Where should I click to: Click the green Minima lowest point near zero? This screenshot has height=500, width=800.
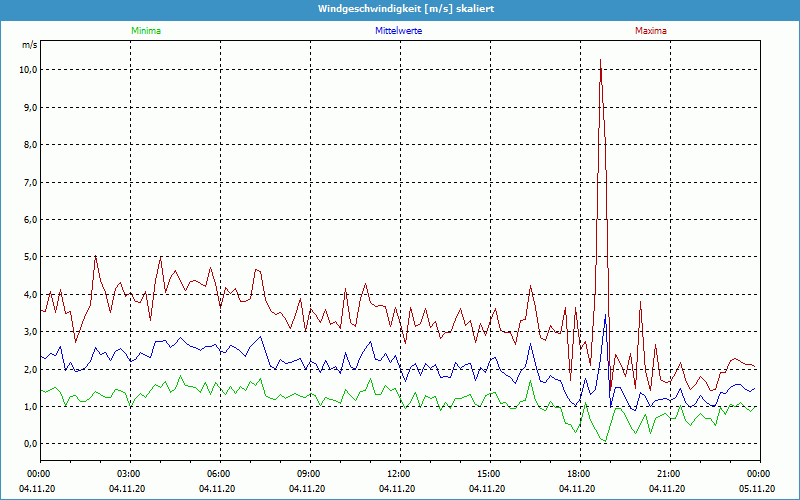tap(603, 441)
